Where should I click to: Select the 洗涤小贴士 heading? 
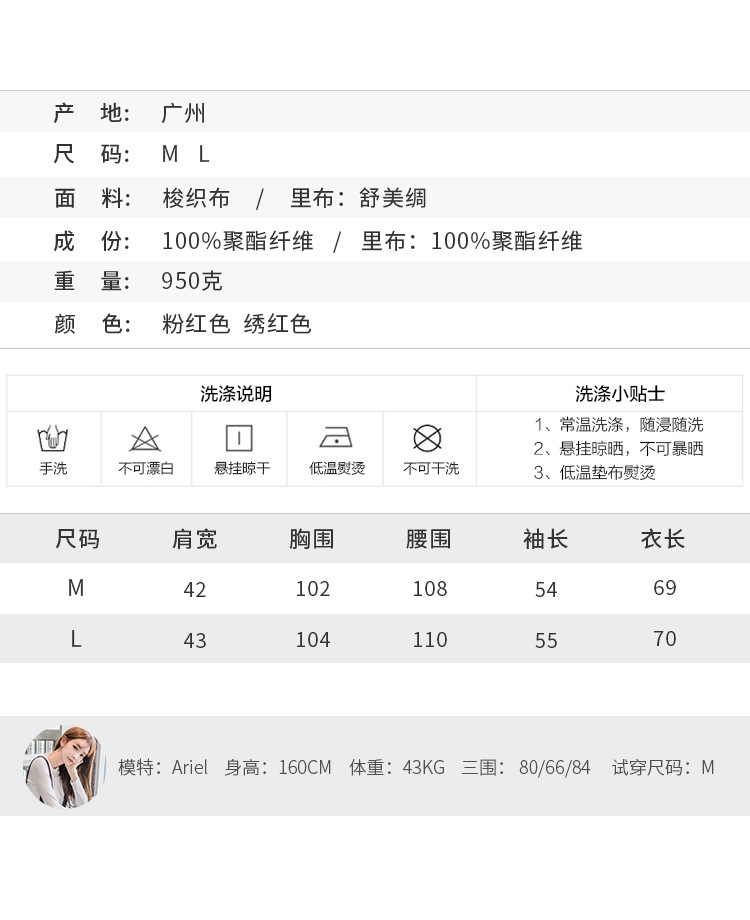620,394
